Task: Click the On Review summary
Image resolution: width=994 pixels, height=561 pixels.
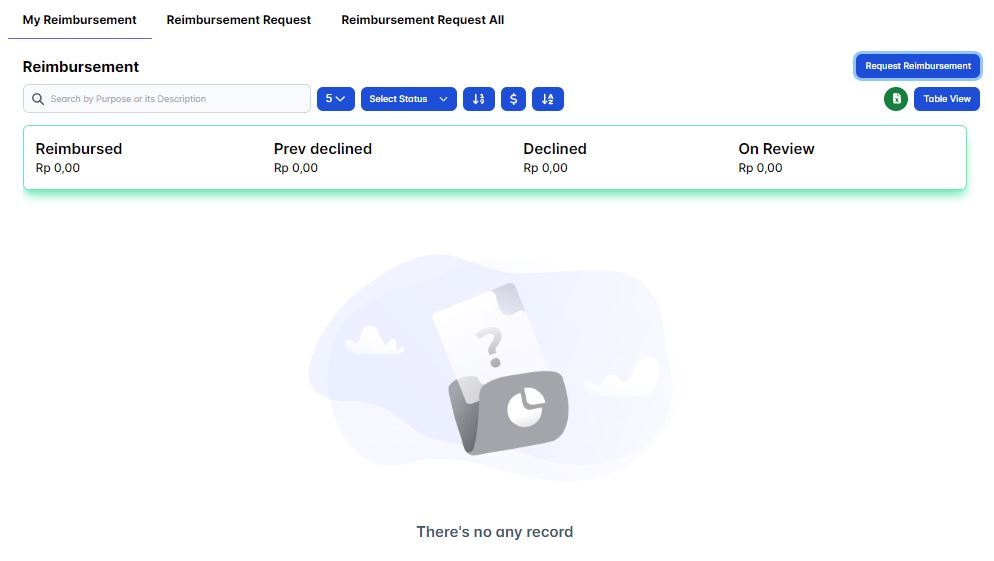Action: pyautogui.click(x=776, y=157)
